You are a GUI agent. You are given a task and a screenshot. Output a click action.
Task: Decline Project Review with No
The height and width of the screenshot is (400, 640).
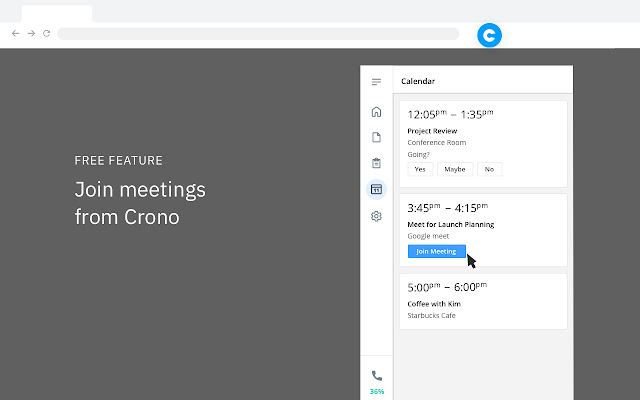[489, 169]
